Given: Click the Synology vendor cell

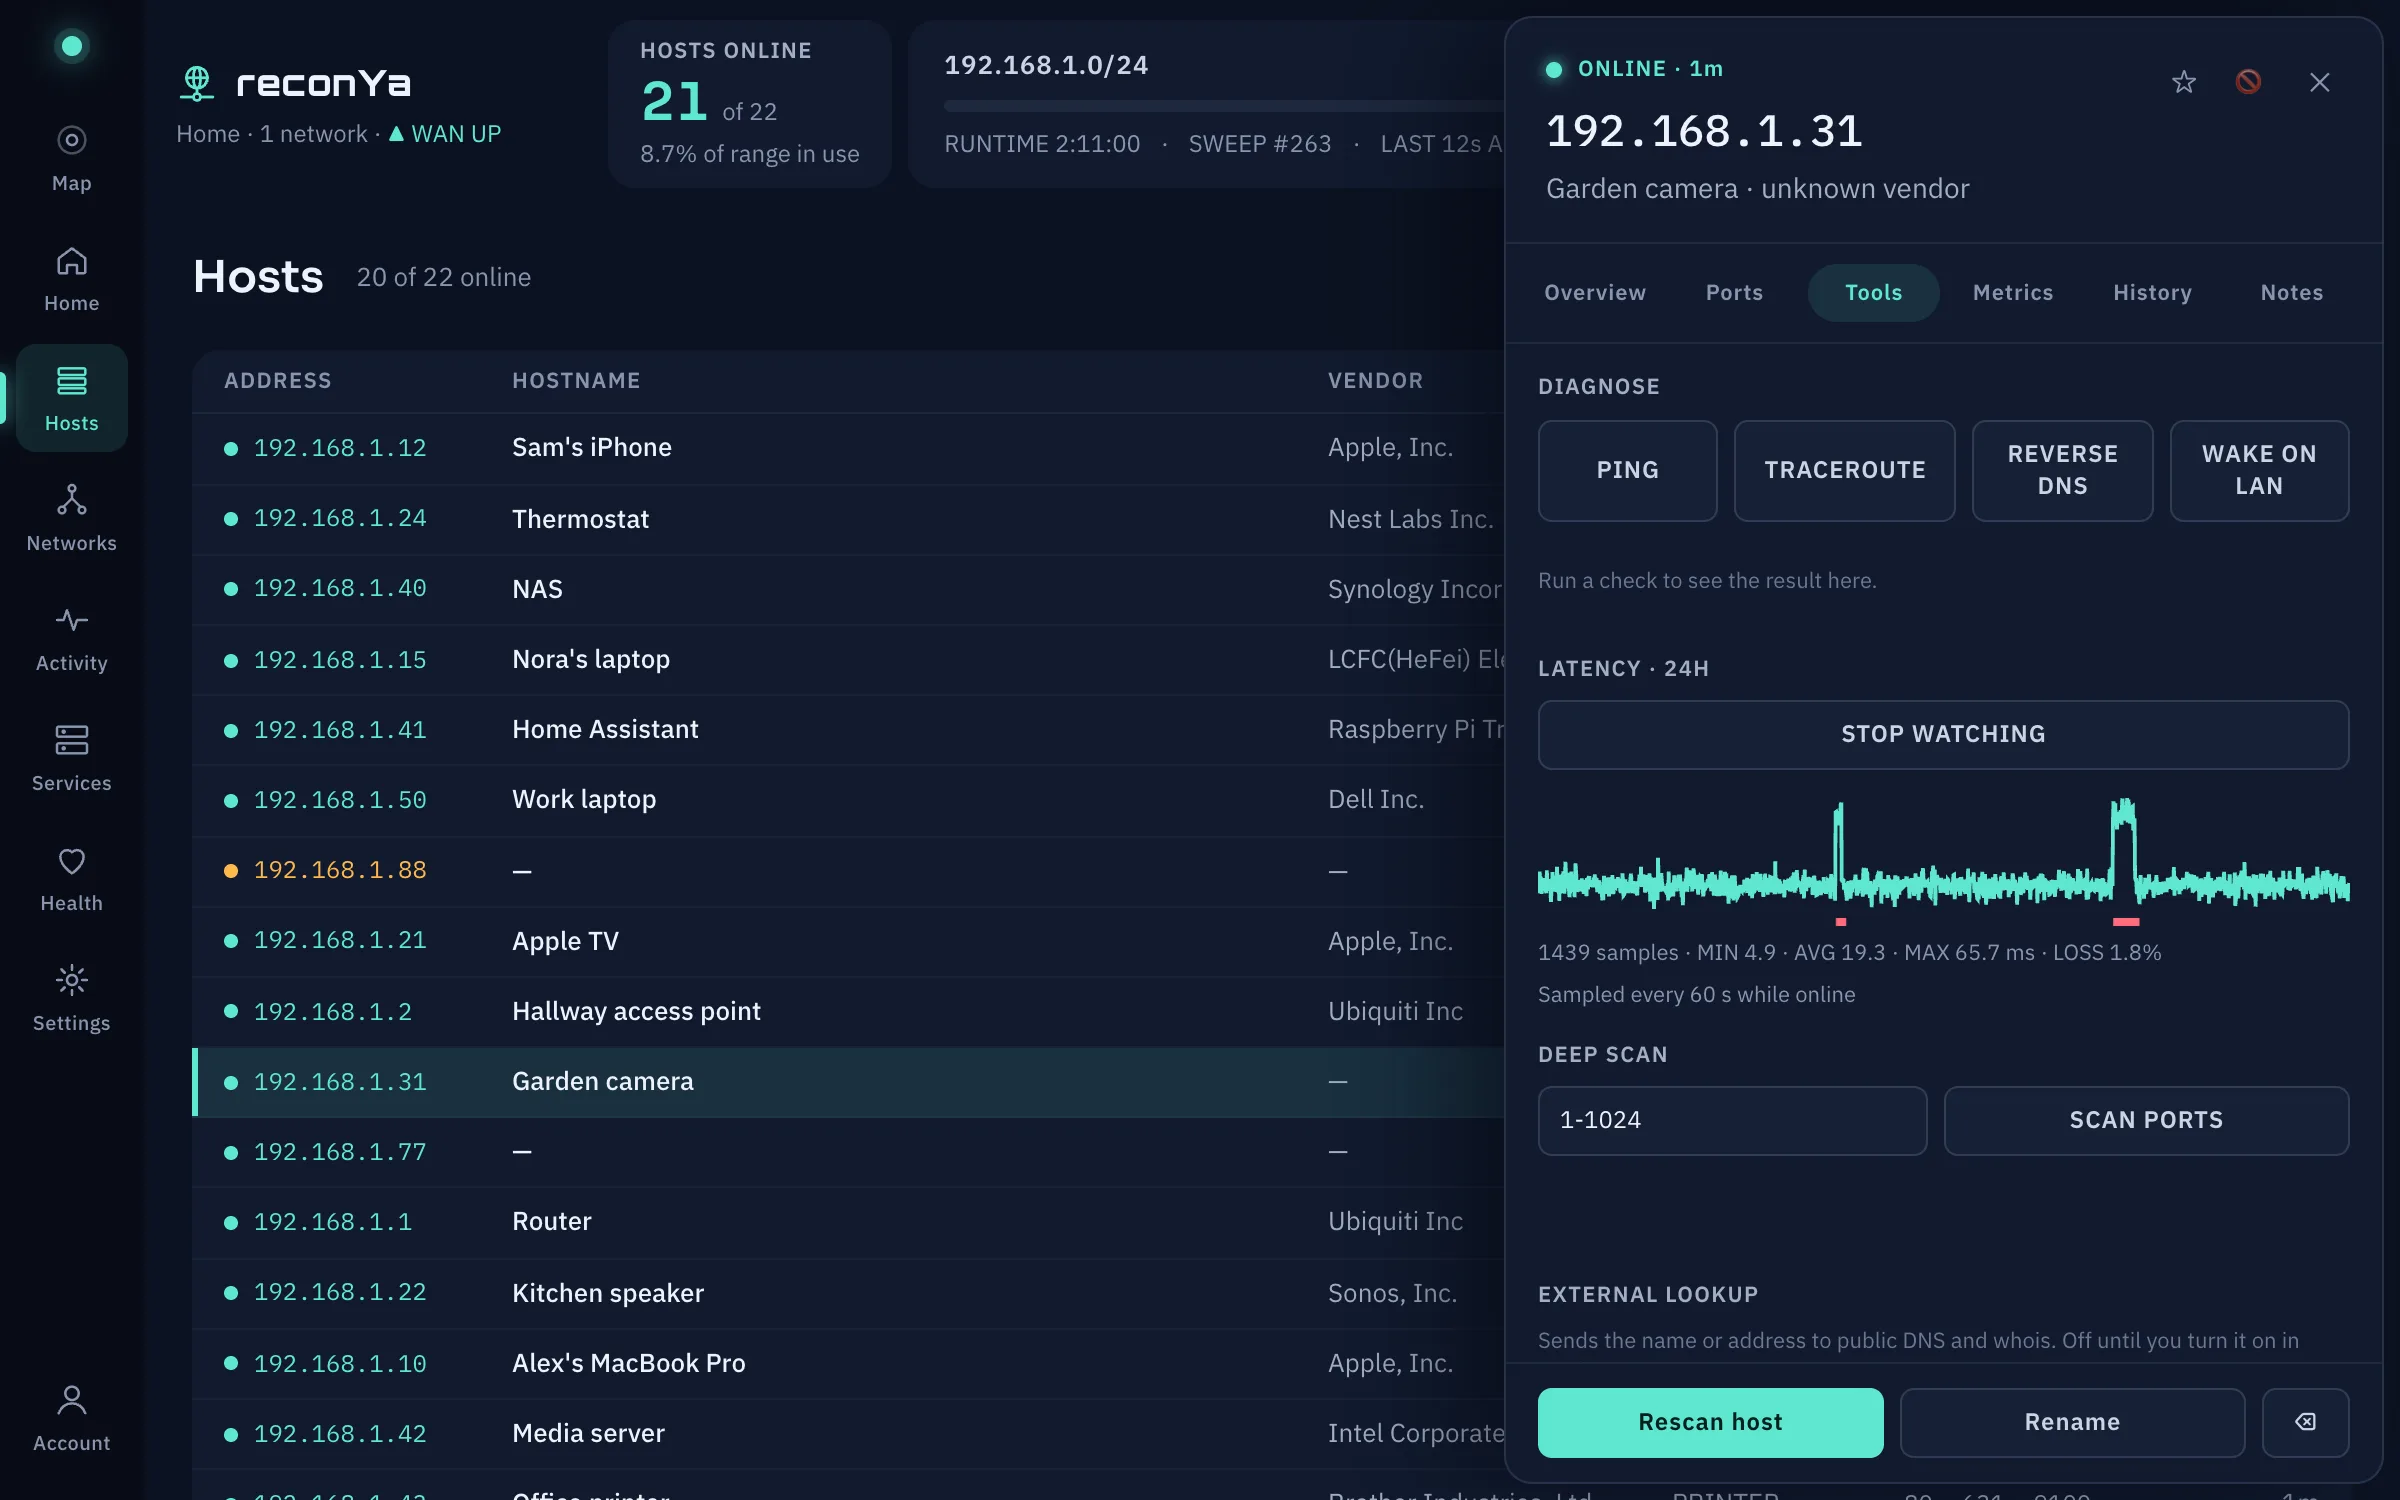Looking at the screenshot, I should pyautogui.click(x=1415, y=589).
